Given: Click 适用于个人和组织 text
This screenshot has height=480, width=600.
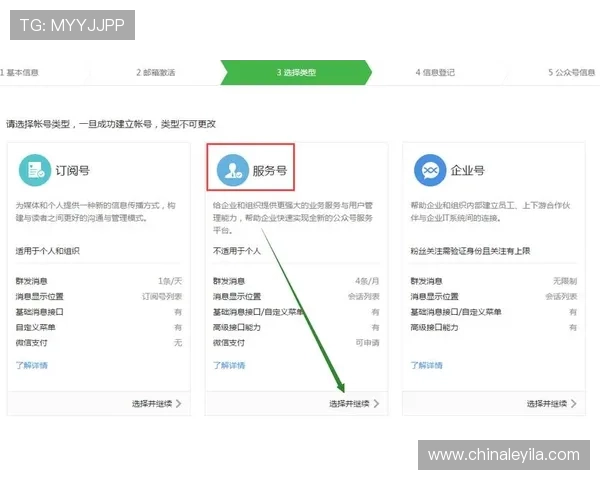Looking at the screenshot, I should (47, 251).
